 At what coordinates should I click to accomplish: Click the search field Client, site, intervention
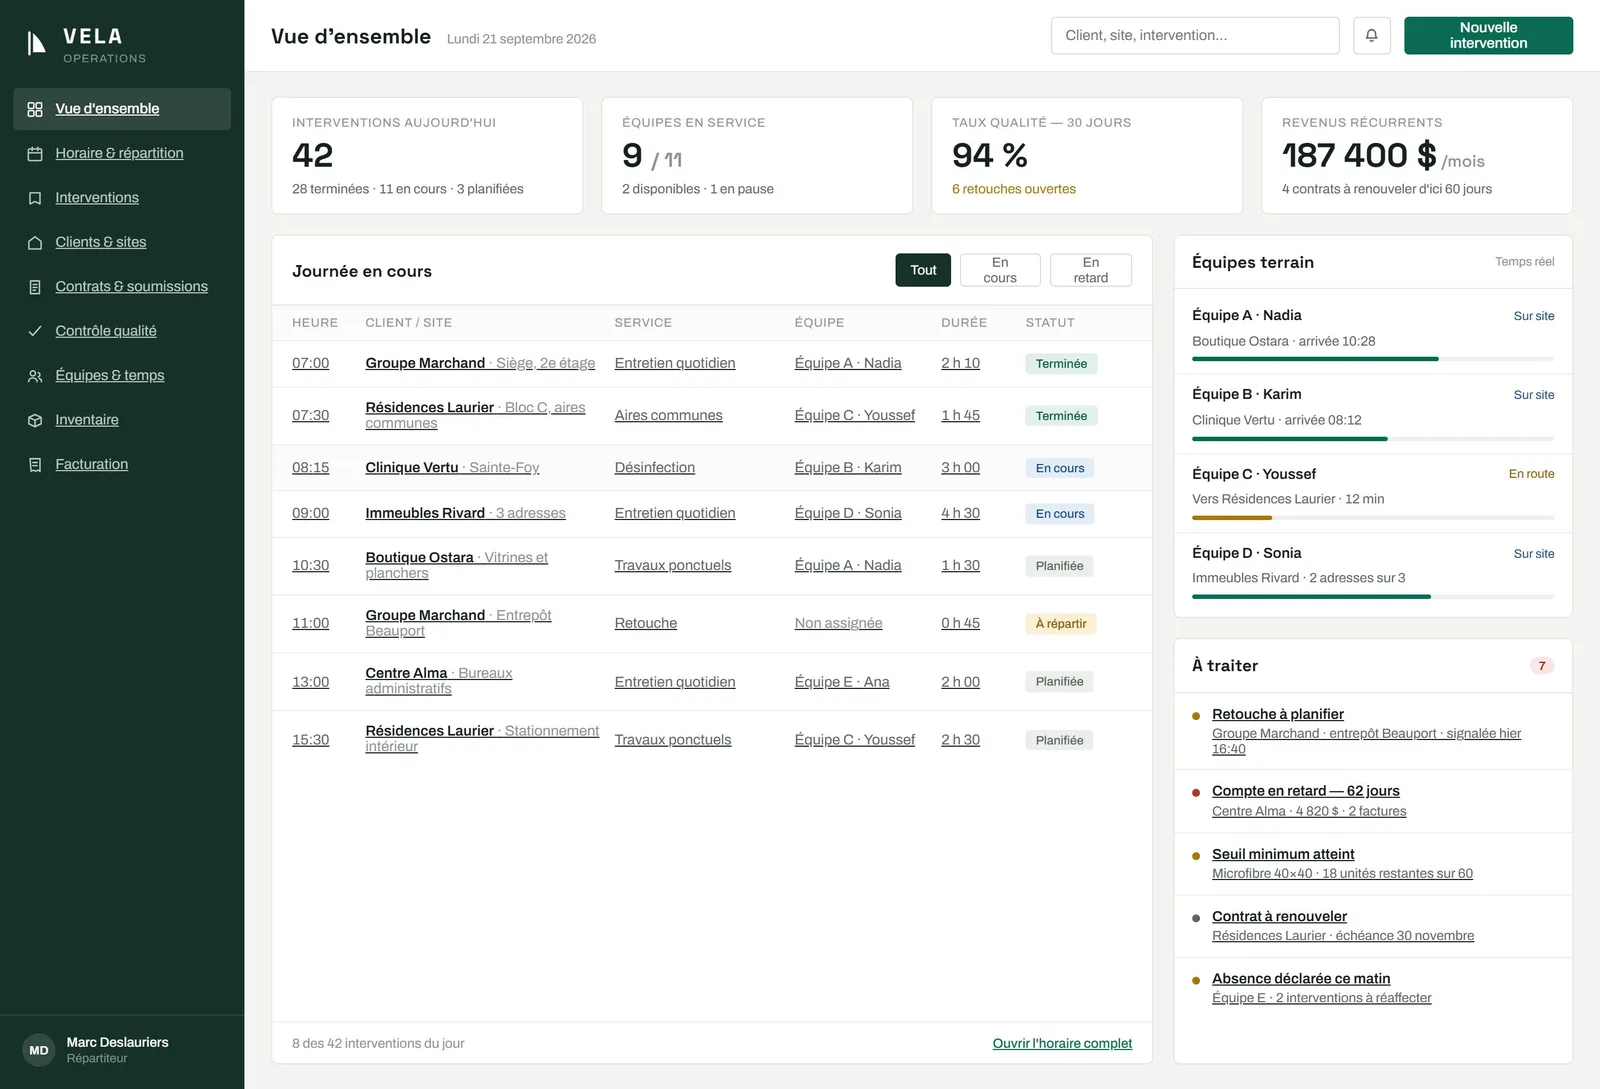pos(1195,35)
